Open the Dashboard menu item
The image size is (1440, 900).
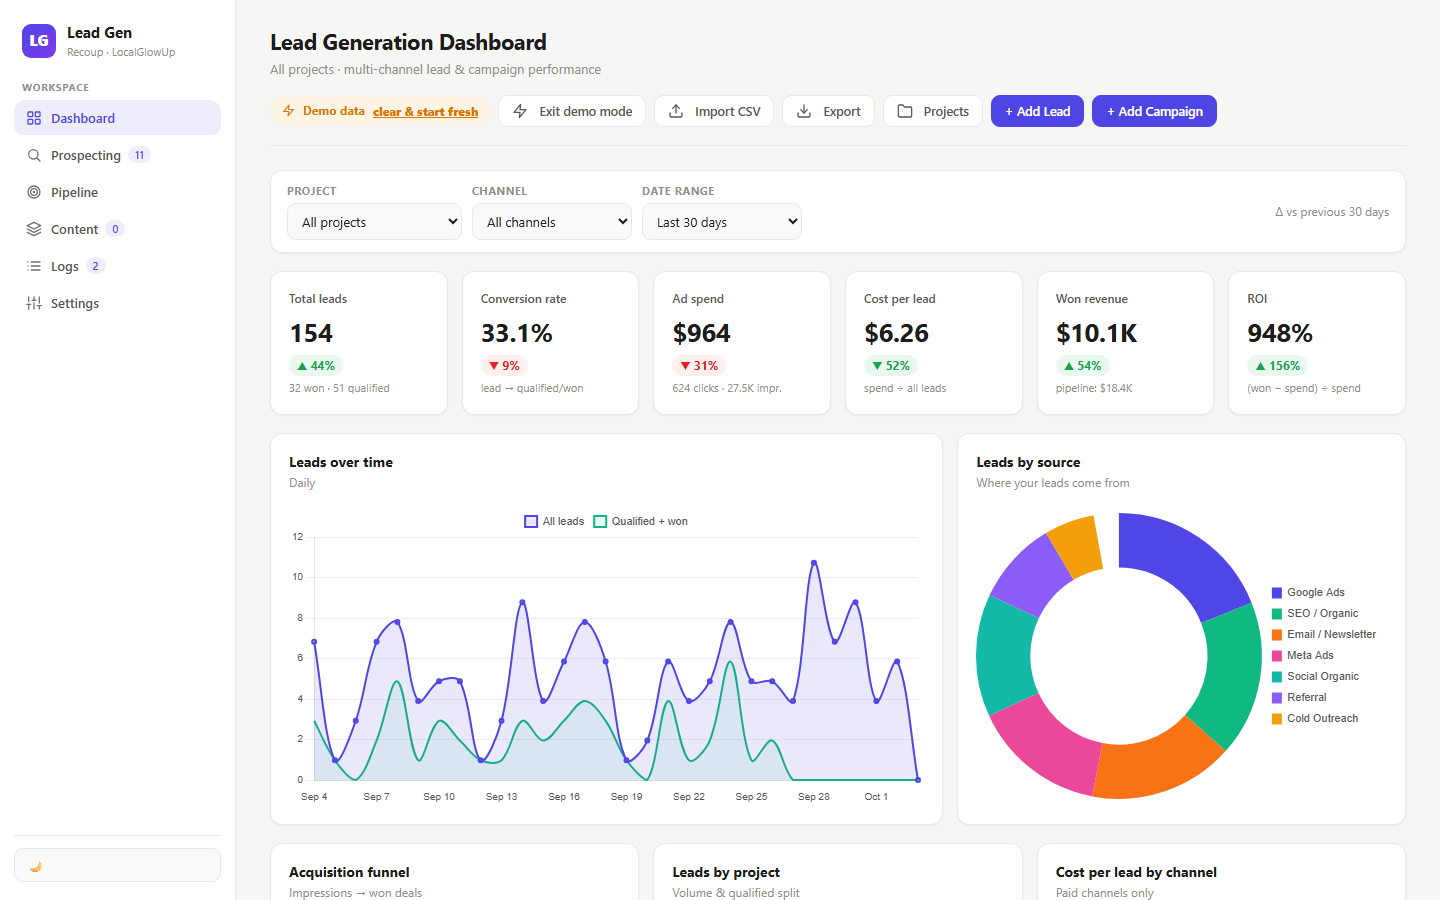click(117, 118)
